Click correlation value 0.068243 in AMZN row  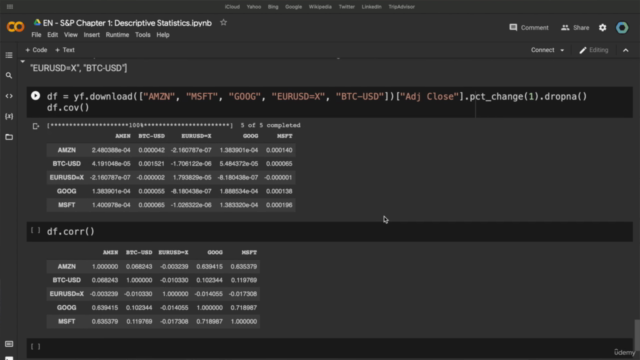point(139,267)
